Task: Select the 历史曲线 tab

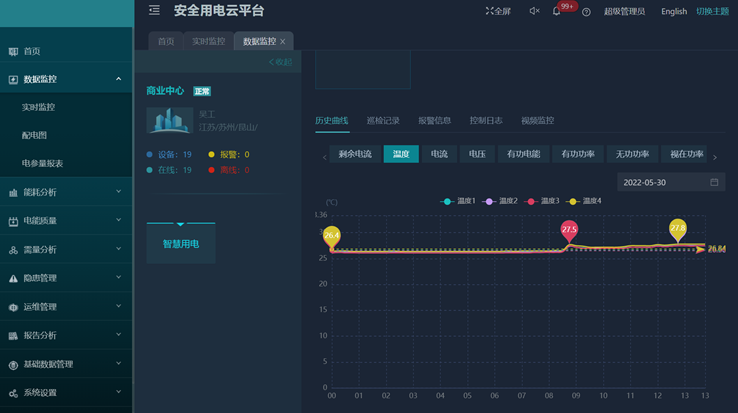Action: [332, 121]
